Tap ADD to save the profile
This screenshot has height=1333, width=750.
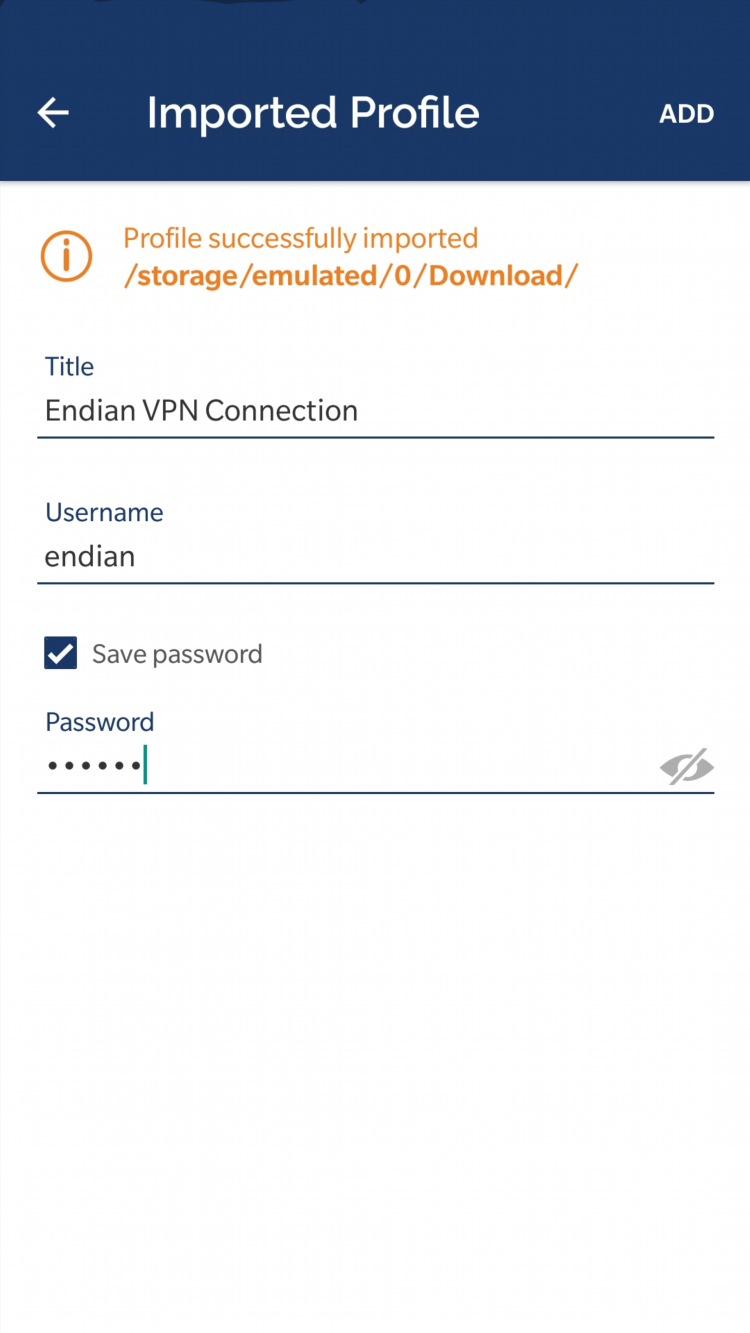[x=686, y=114]
